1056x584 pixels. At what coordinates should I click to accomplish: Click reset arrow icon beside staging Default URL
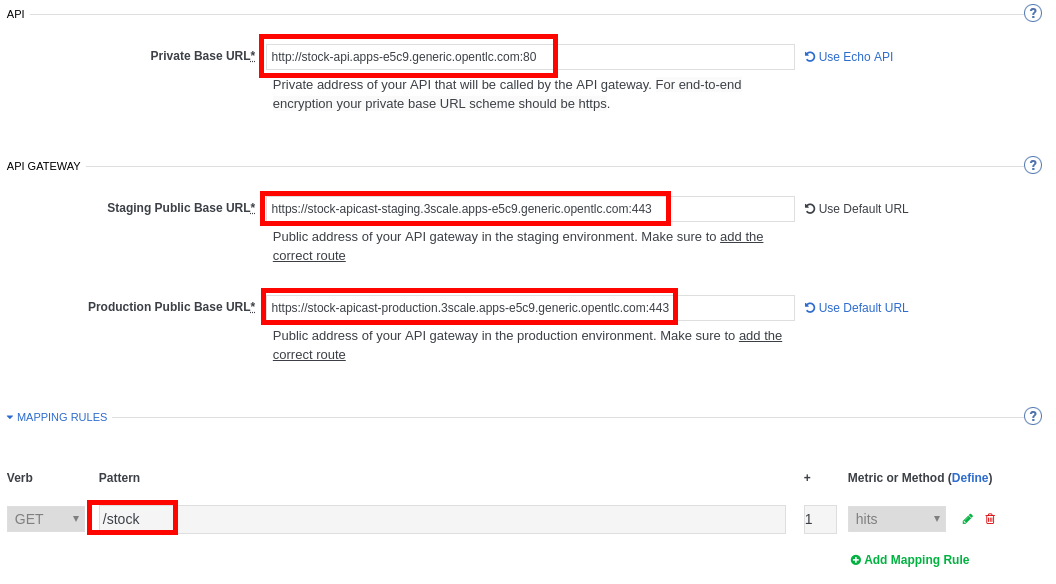[x=810, y=209]
